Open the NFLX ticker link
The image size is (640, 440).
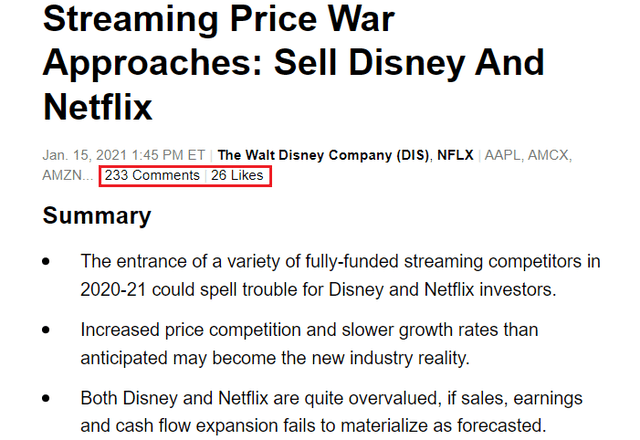455,155
